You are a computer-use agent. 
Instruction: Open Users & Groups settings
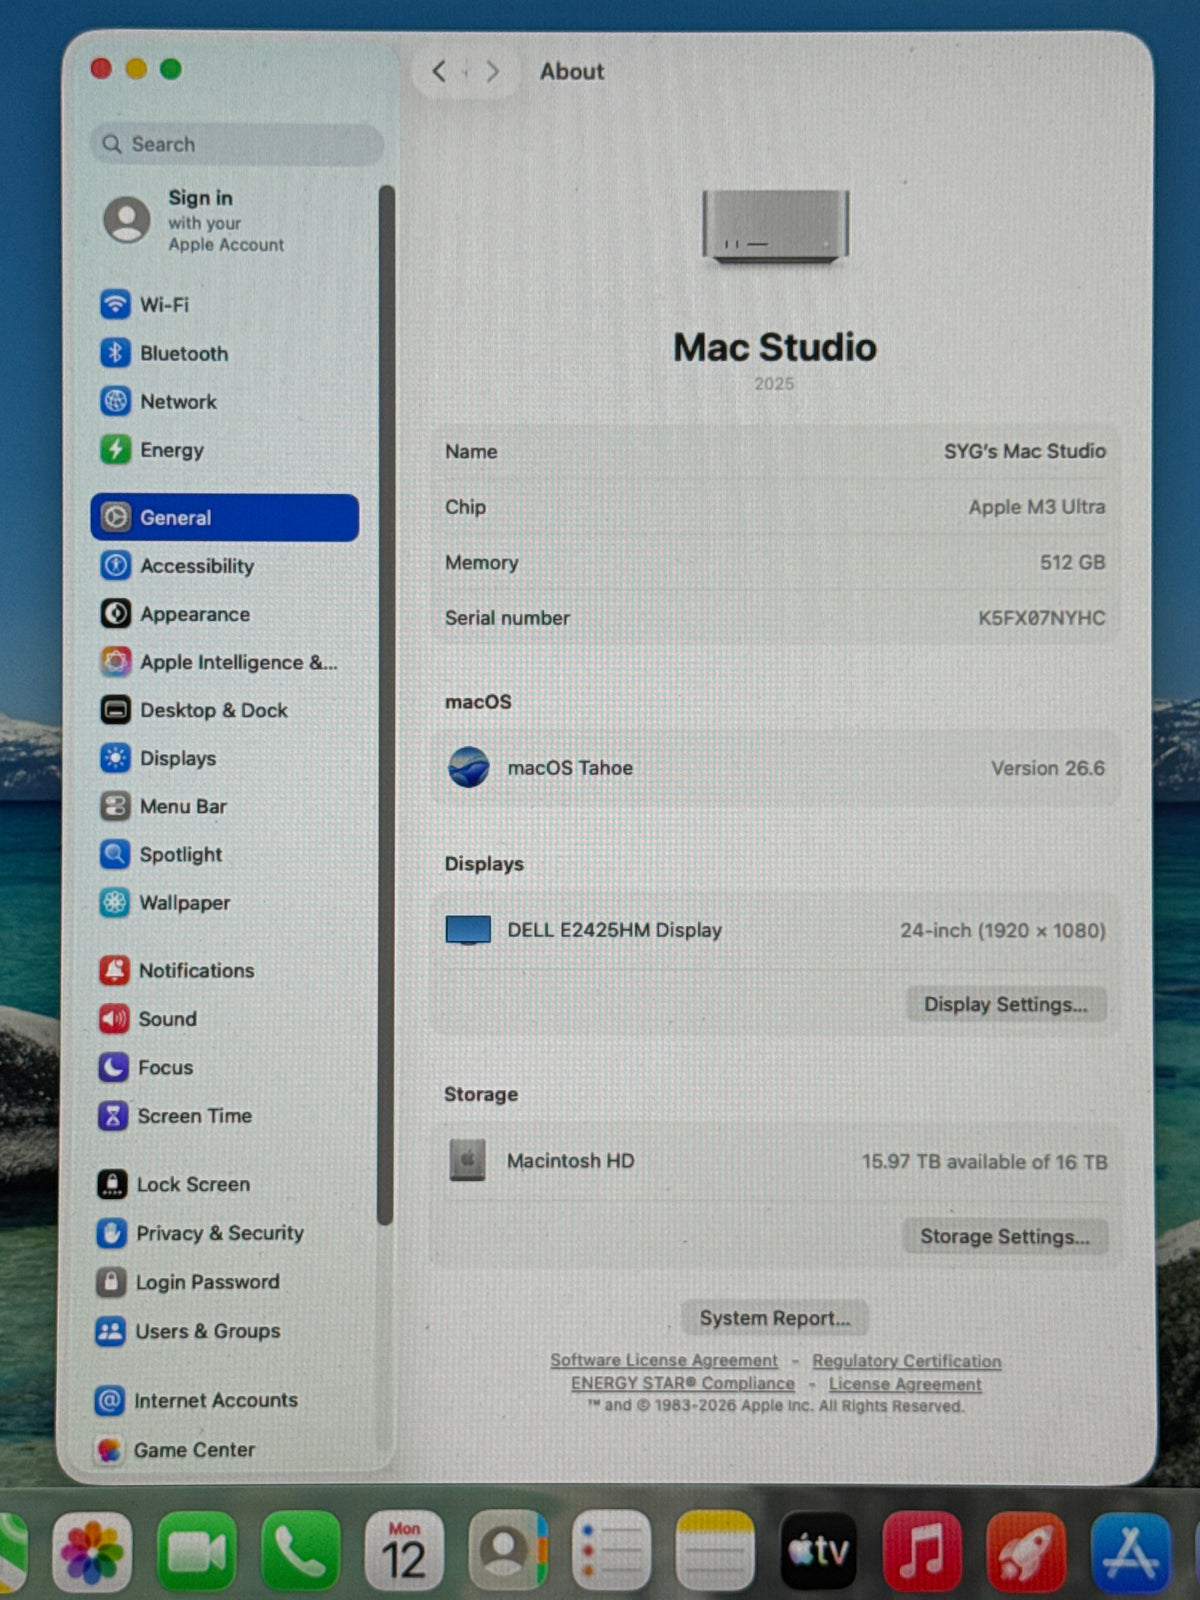click(188, 1331)
